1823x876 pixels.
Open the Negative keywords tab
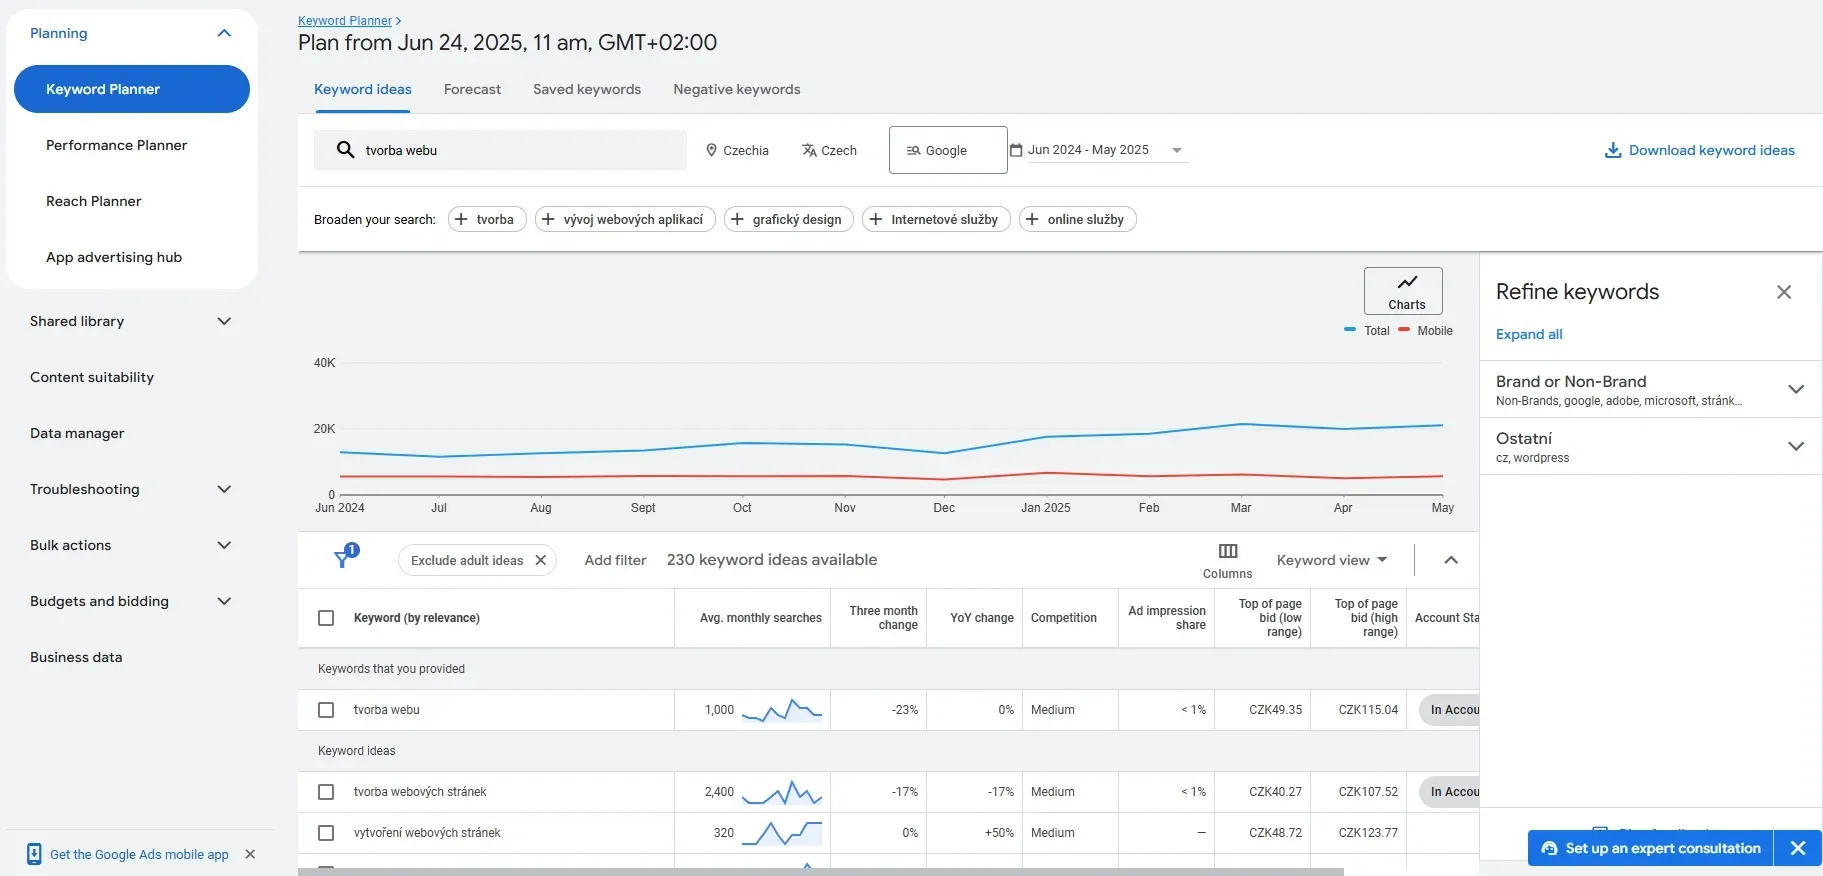click(737, 89)
